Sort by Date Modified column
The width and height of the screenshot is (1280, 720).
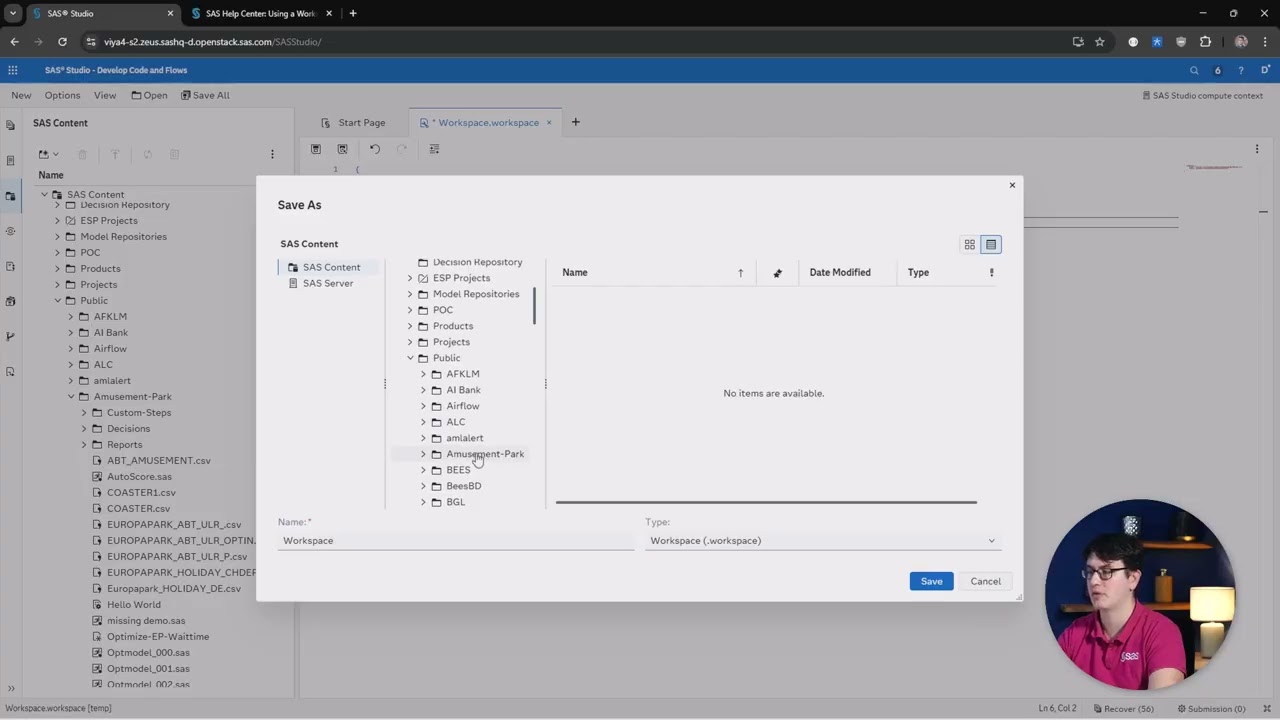840,272
